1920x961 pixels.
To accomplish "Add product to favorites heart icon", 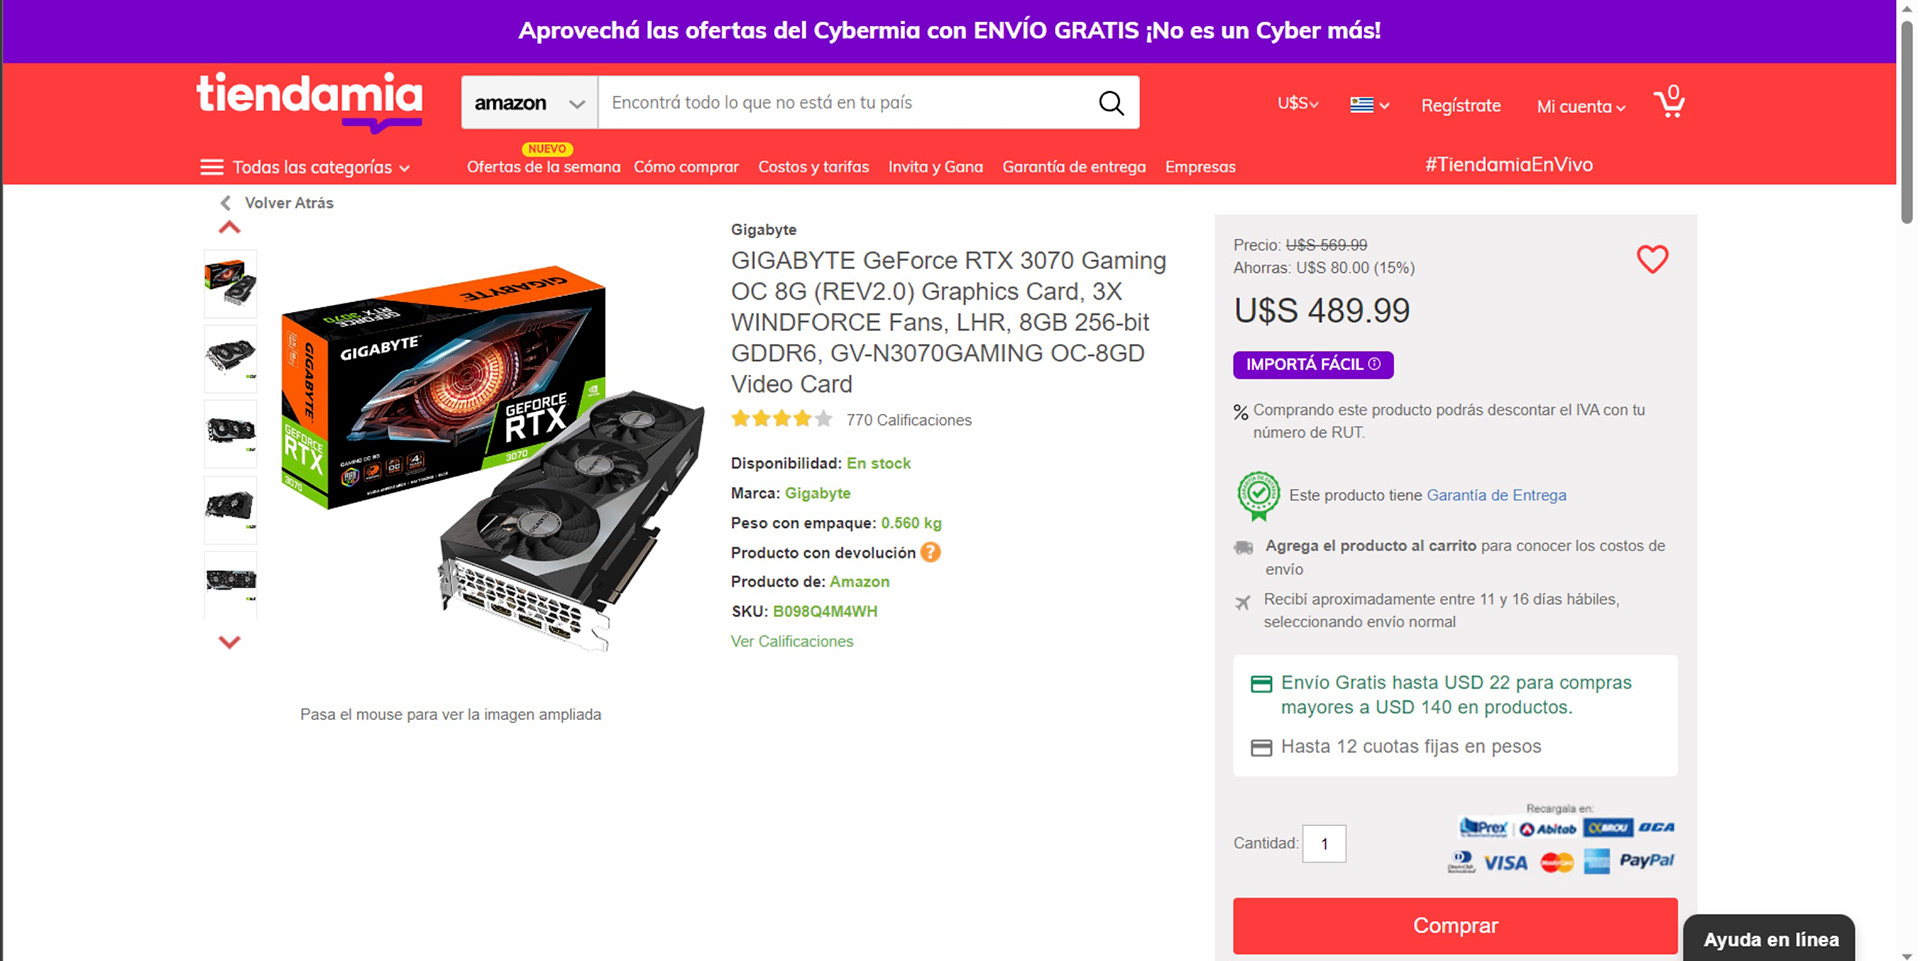I will (x=1652, y=259).
